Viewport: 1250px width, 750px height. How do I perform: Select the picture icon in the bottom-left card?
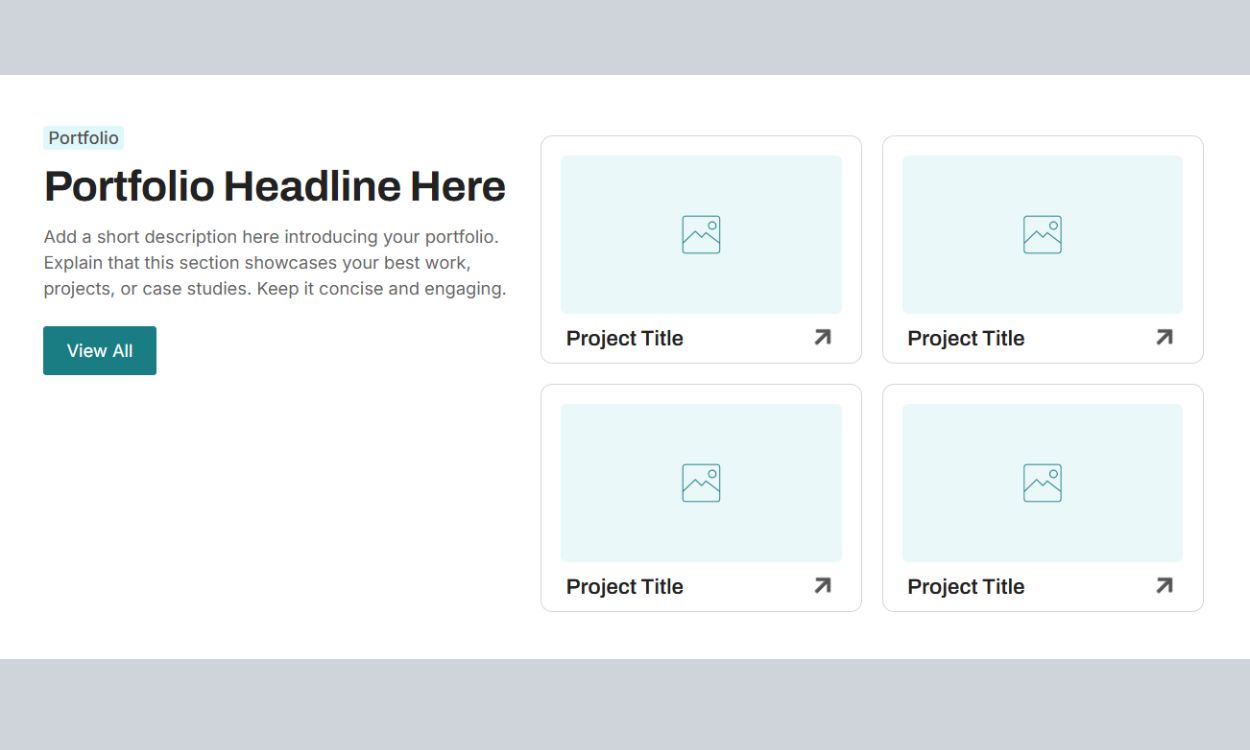[x=701, y=483]
